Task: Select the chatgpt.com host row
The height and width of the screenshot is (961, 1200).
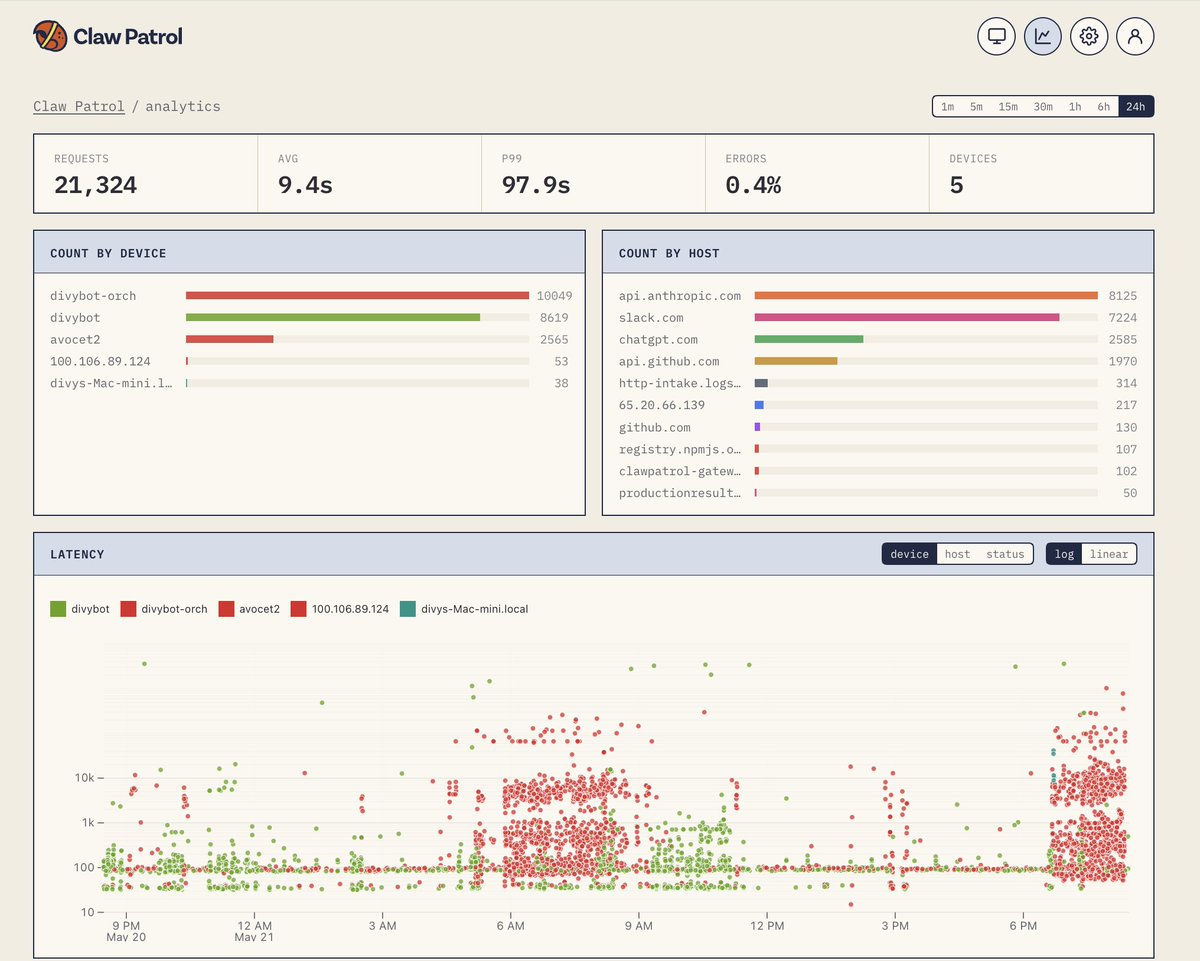Action: [878, 340]
